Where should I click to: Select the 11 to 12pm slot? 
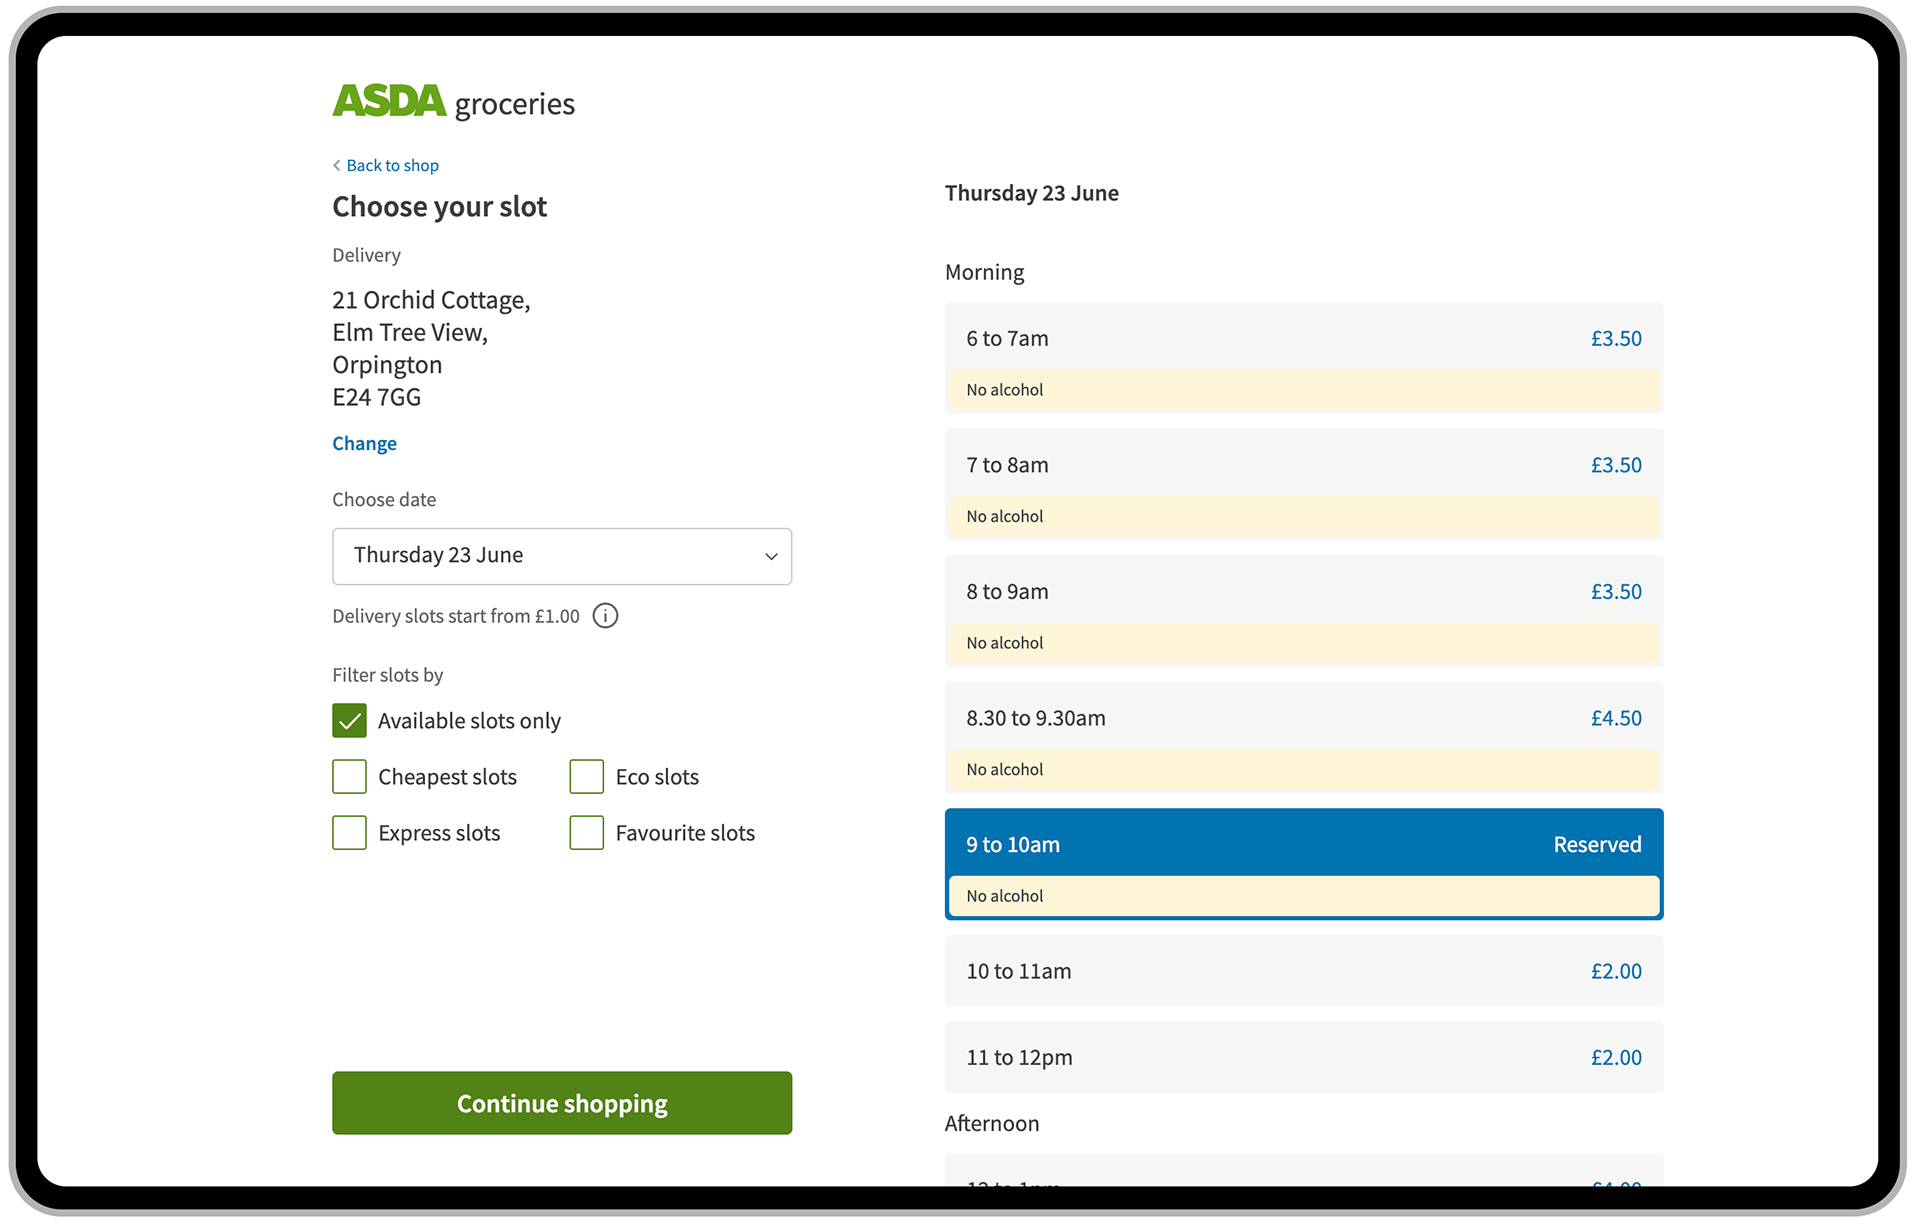[x=1303, y=1058]
